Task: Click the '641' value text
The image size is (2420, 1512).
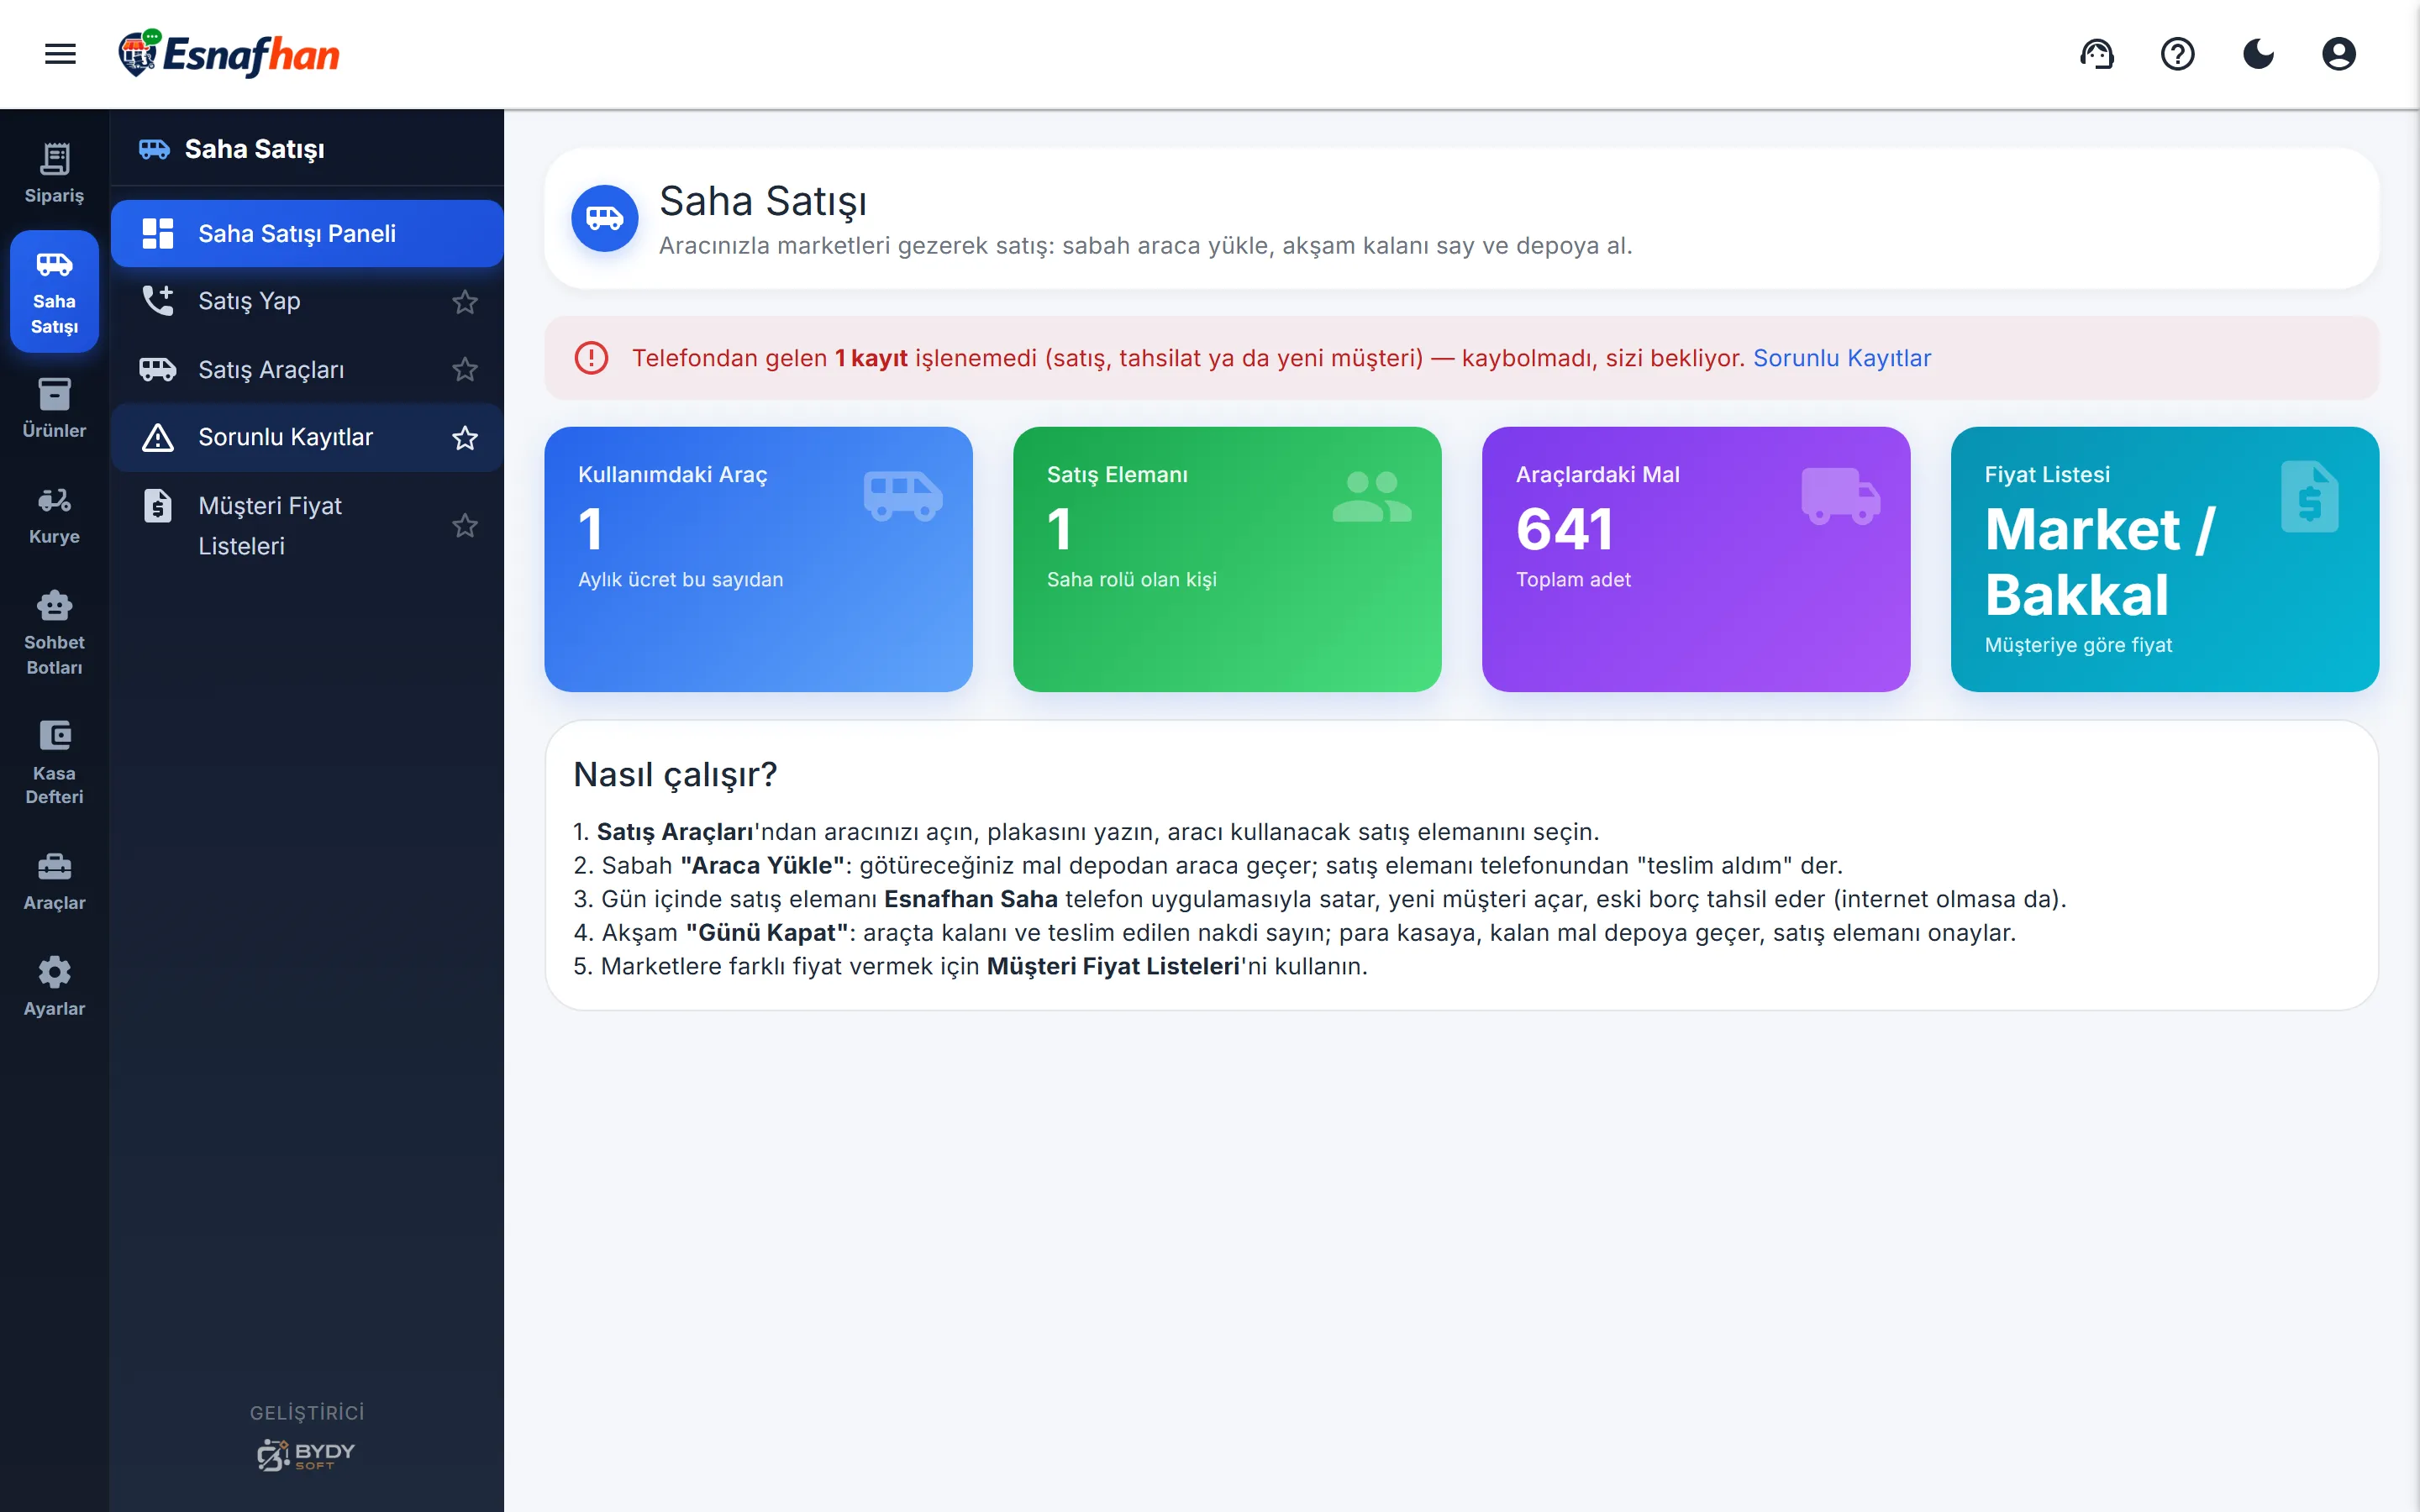Action: pyautogui.click(x=1565, y=529)
